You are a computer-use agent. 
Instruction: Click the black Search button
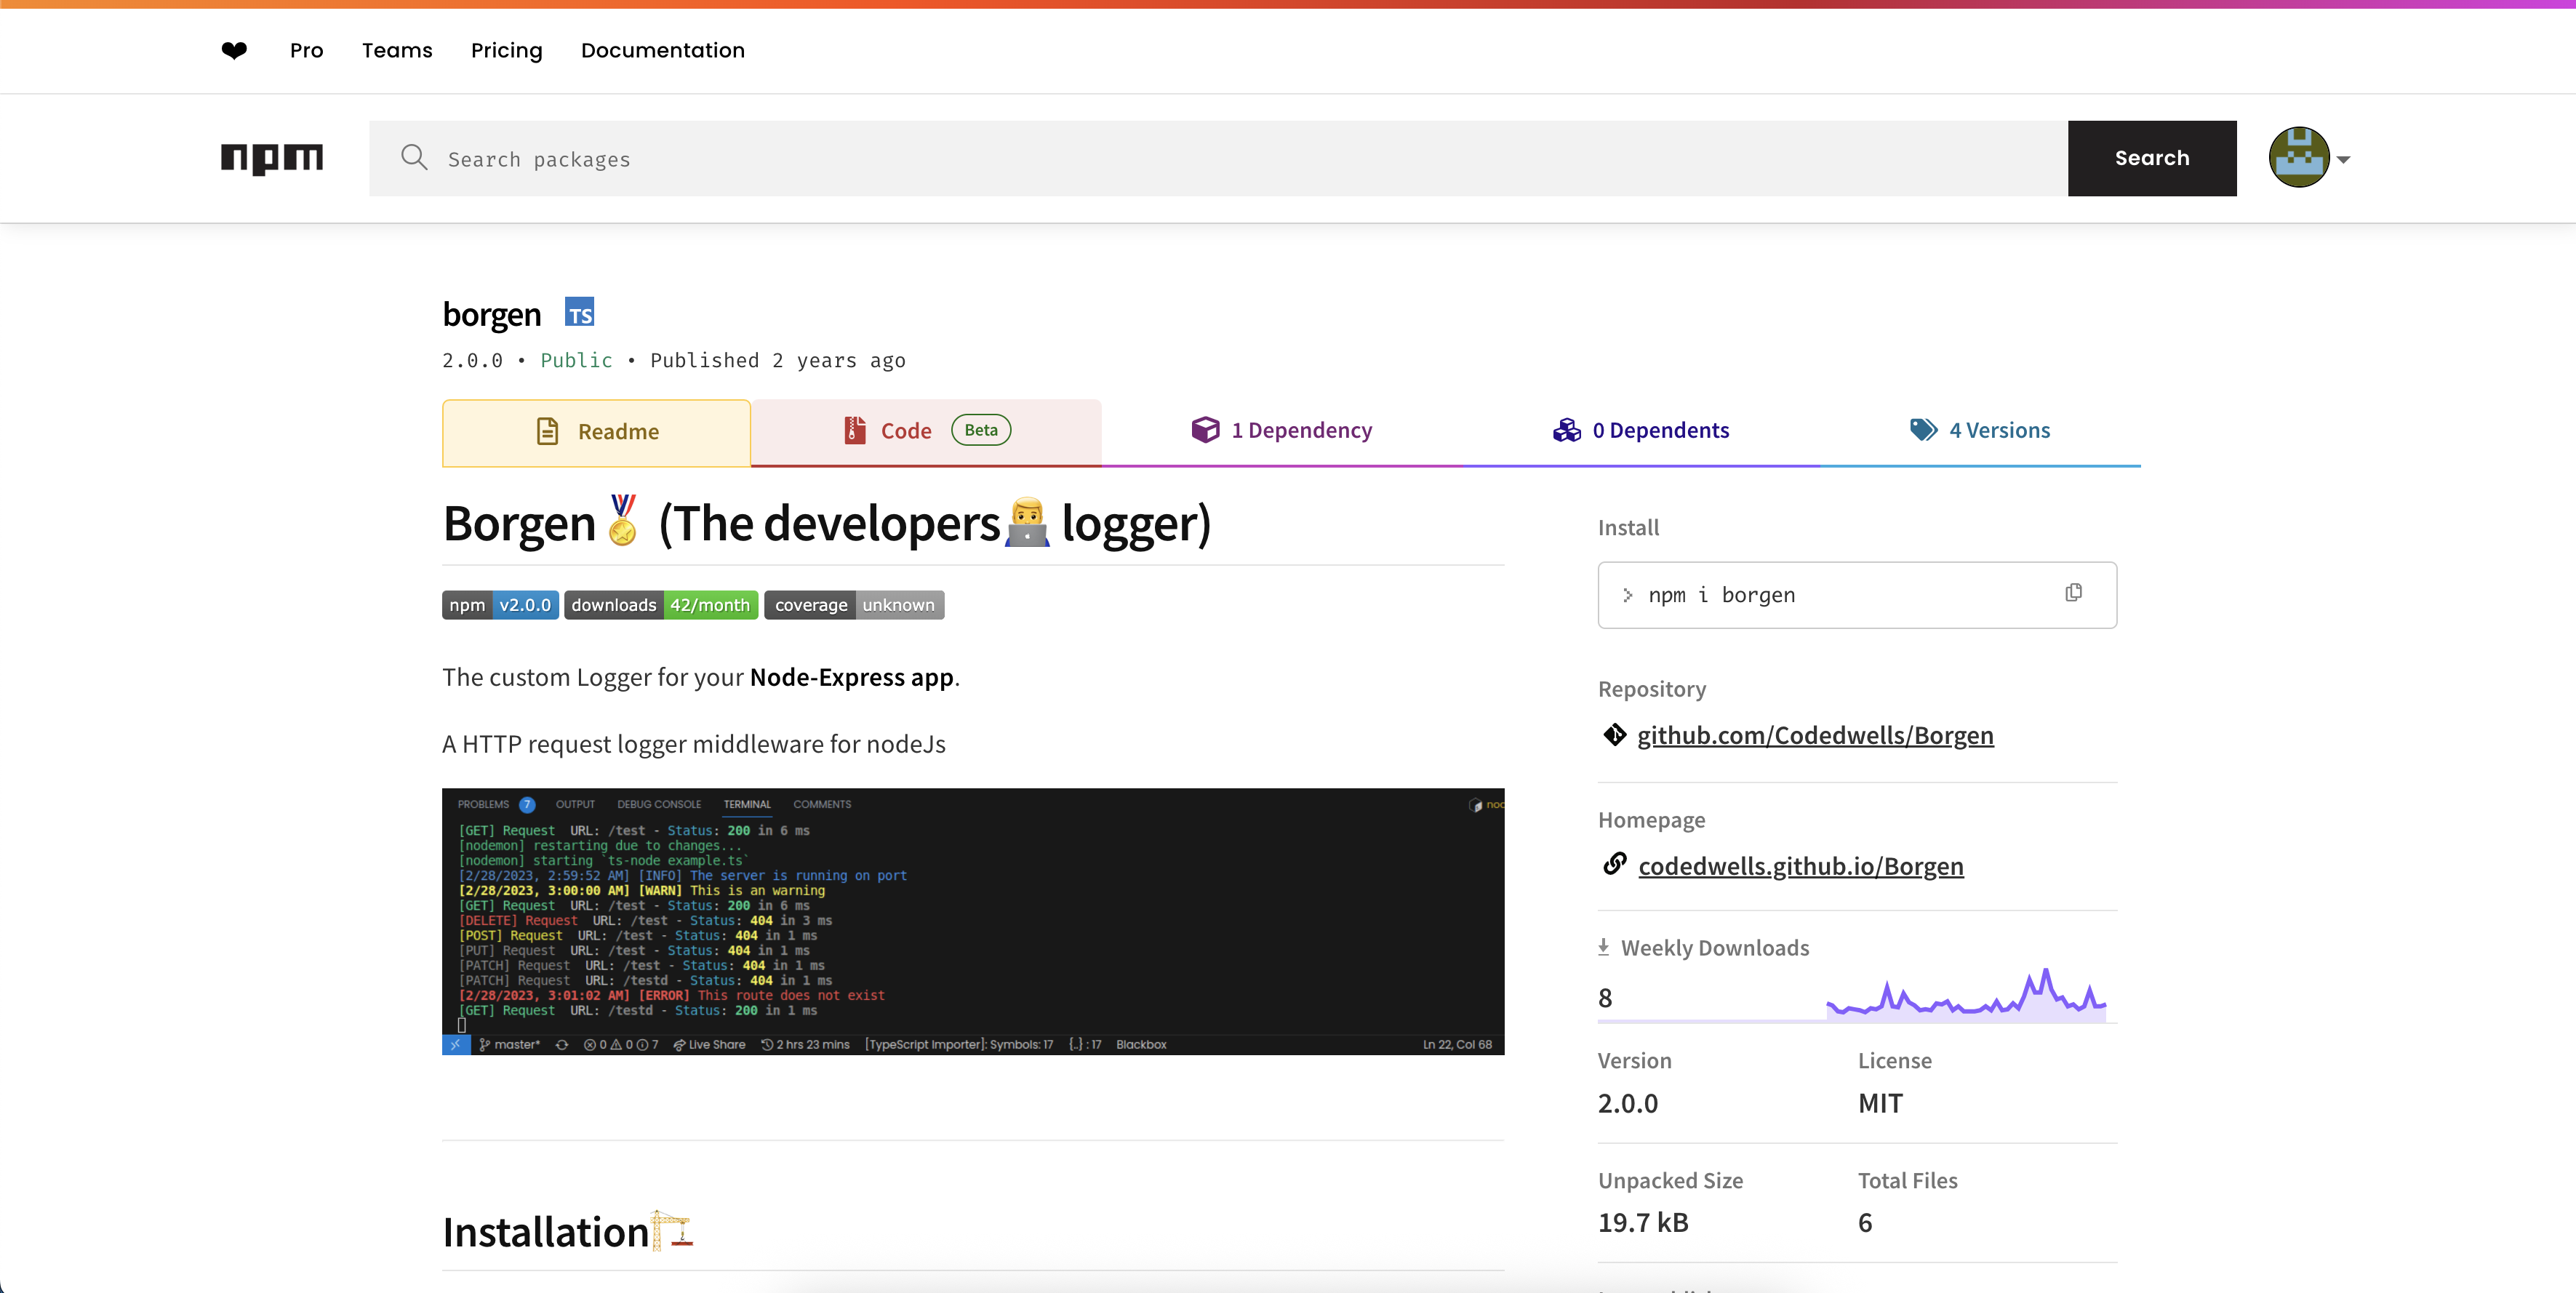click(x=2151, y=158)
